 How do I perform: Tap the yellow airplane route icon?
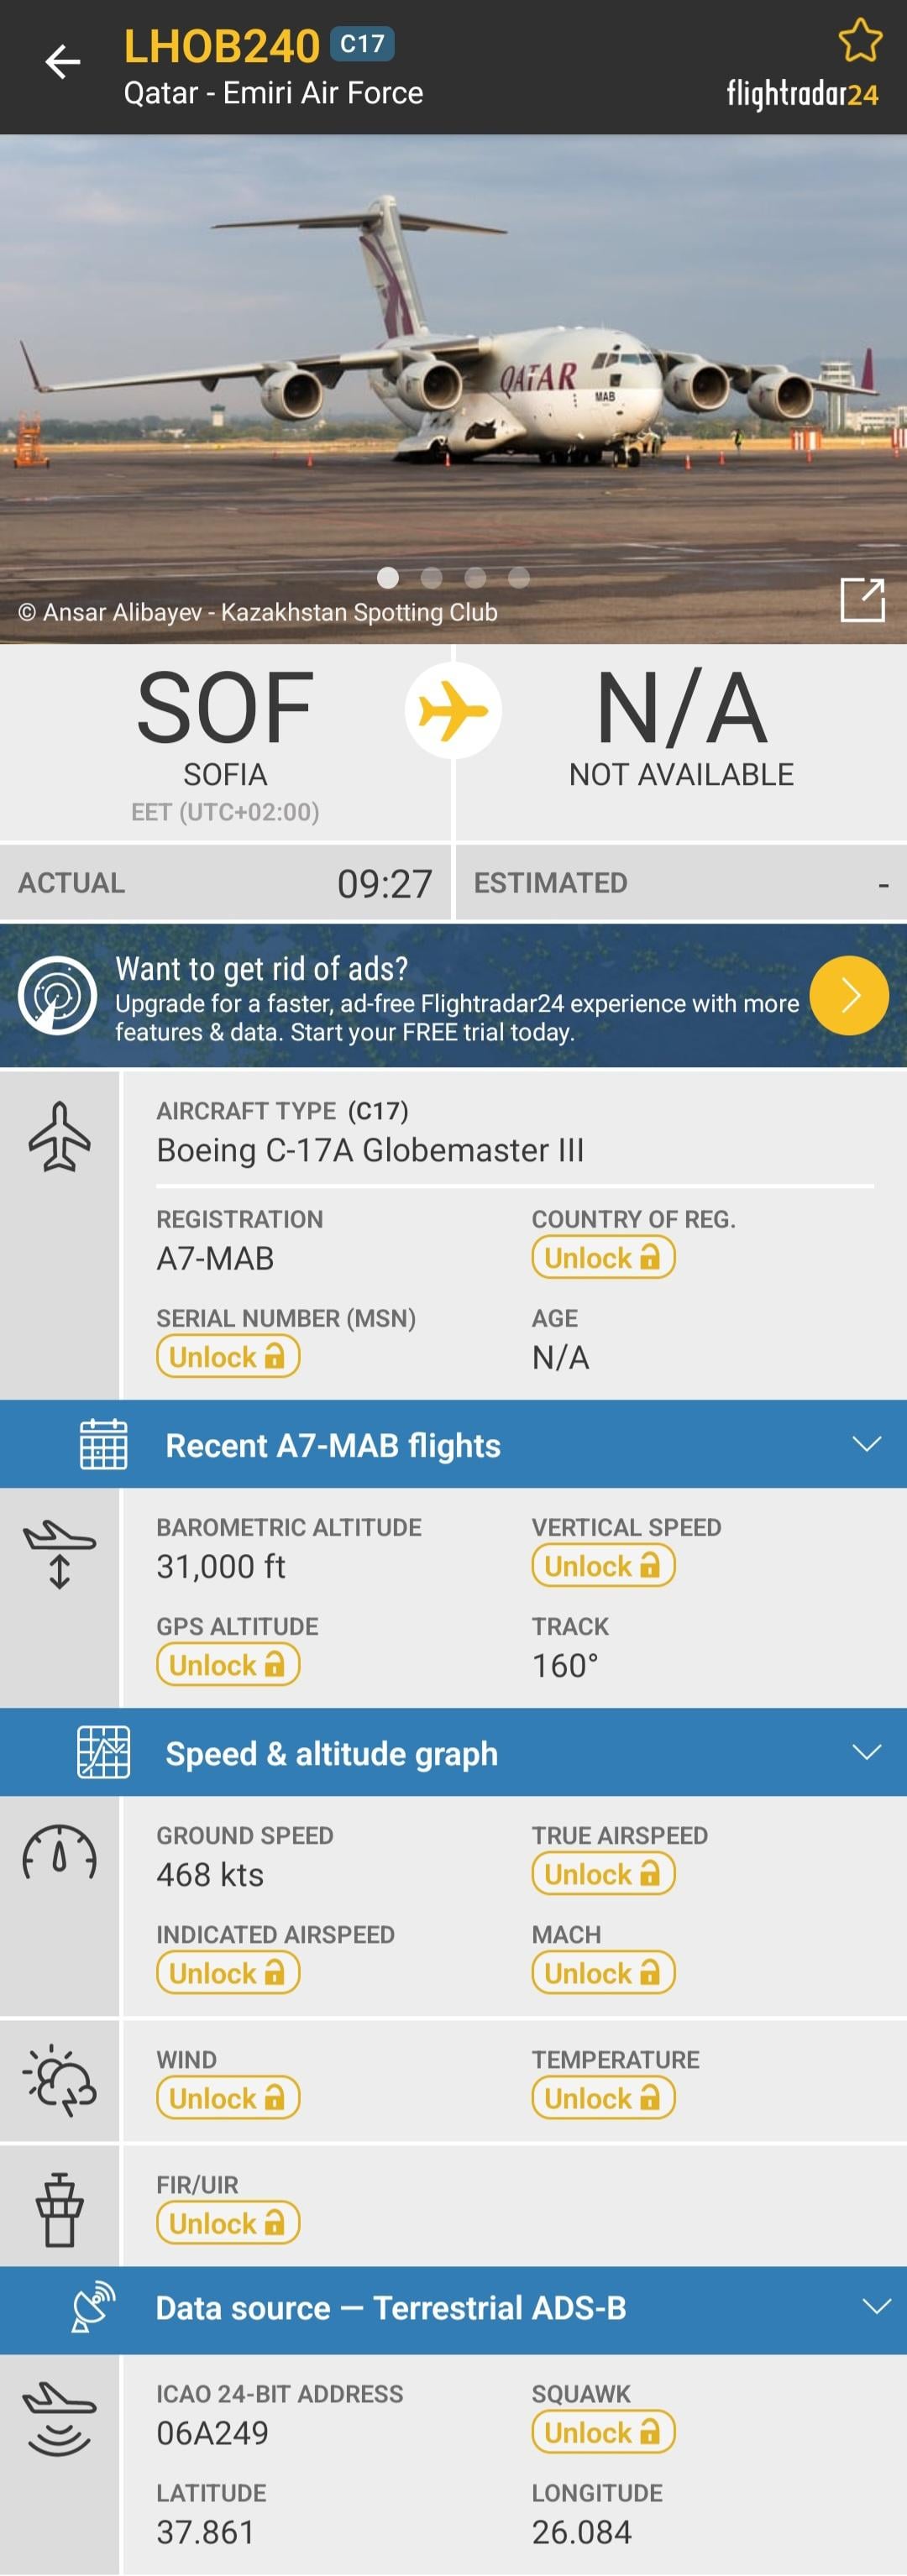pyautogui.click(x=453, y=711)
